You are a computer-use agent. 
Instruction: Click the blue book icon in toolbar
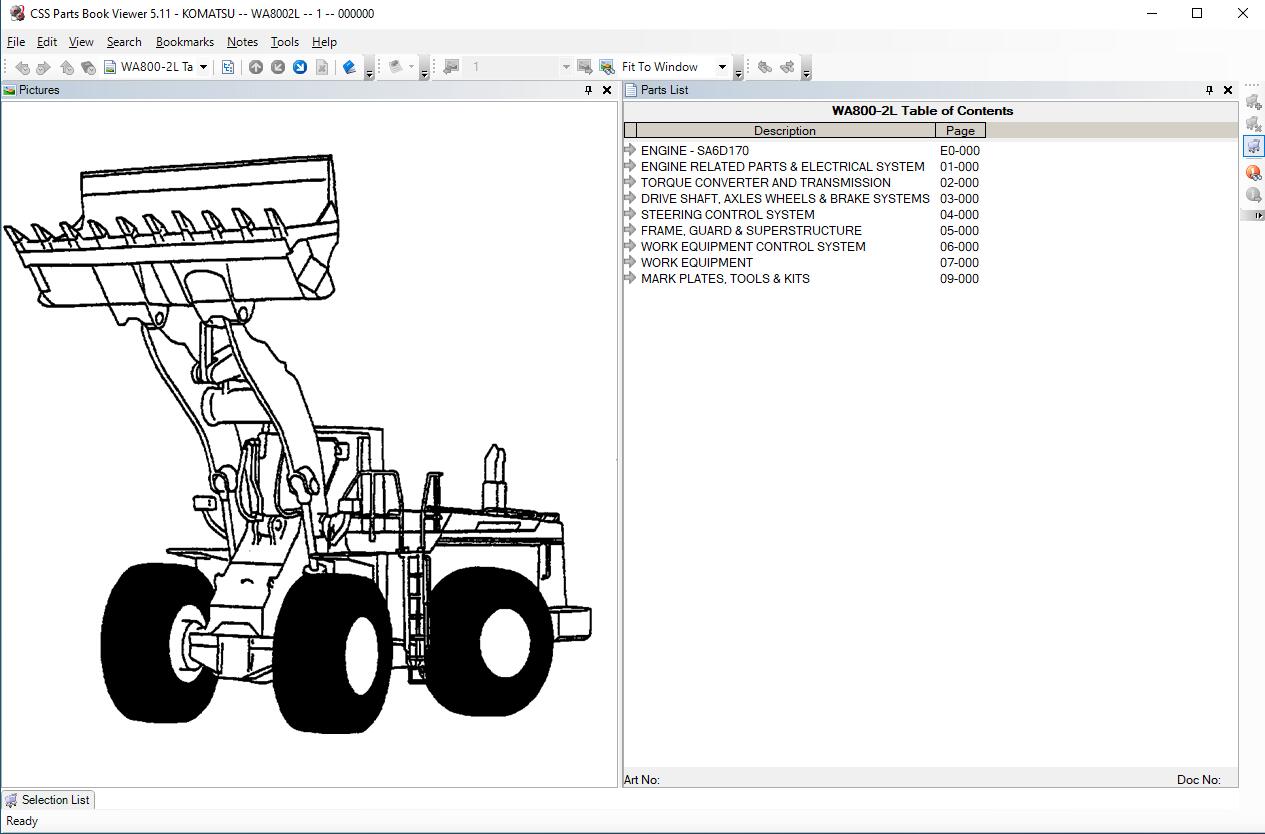pyautogui.click(x=350, y=67)
